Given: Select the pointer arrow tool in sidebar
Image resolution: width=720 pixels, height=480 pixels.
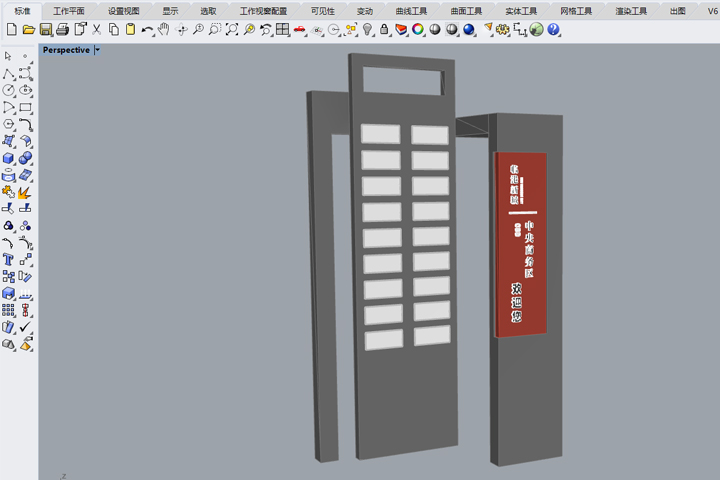Looking at the screenshot, I should pyautogui.click(x=8, y=56).
